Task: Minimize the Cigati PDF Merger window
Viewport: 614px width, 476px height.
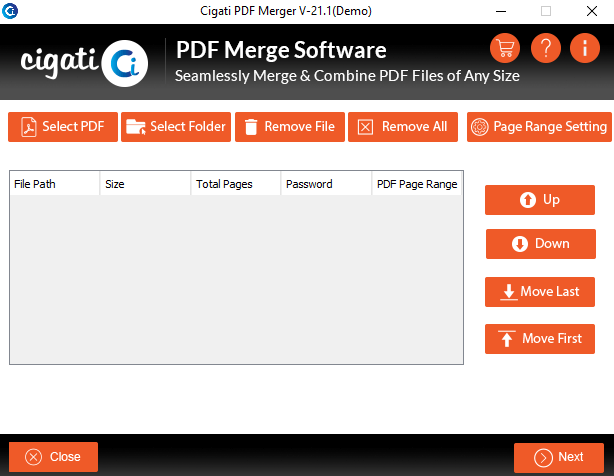Action: (x=501, y=11)
